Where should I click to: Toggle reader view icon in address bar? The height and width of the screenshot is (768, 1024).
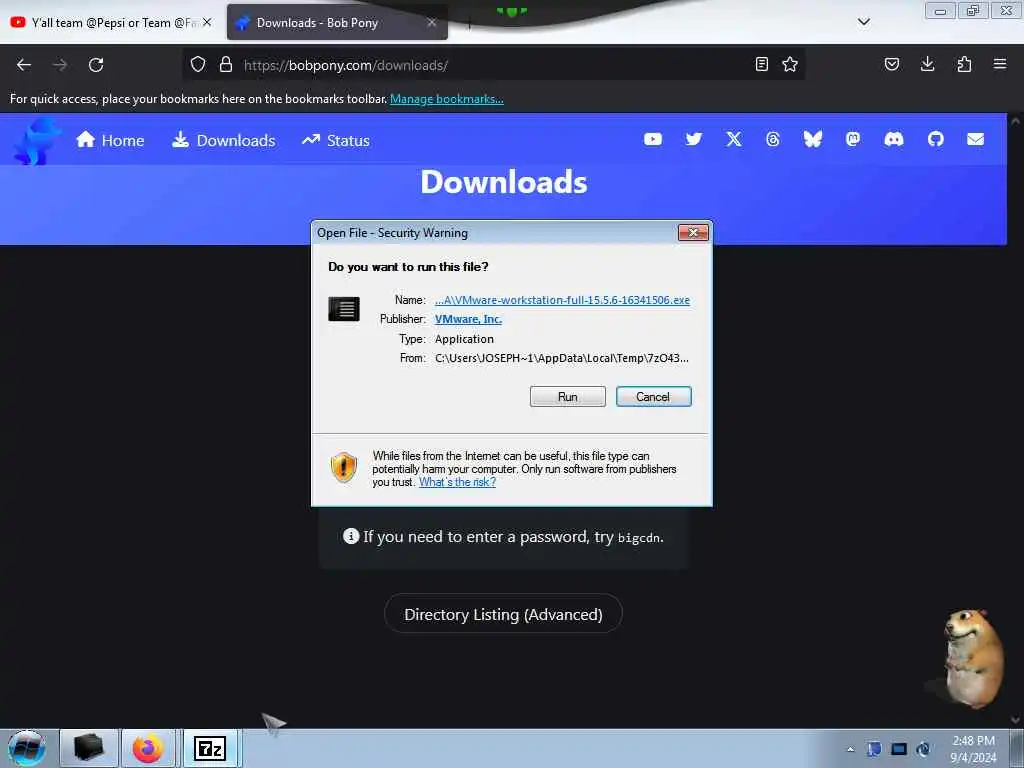pyautogui.click(x=761, y=64)
